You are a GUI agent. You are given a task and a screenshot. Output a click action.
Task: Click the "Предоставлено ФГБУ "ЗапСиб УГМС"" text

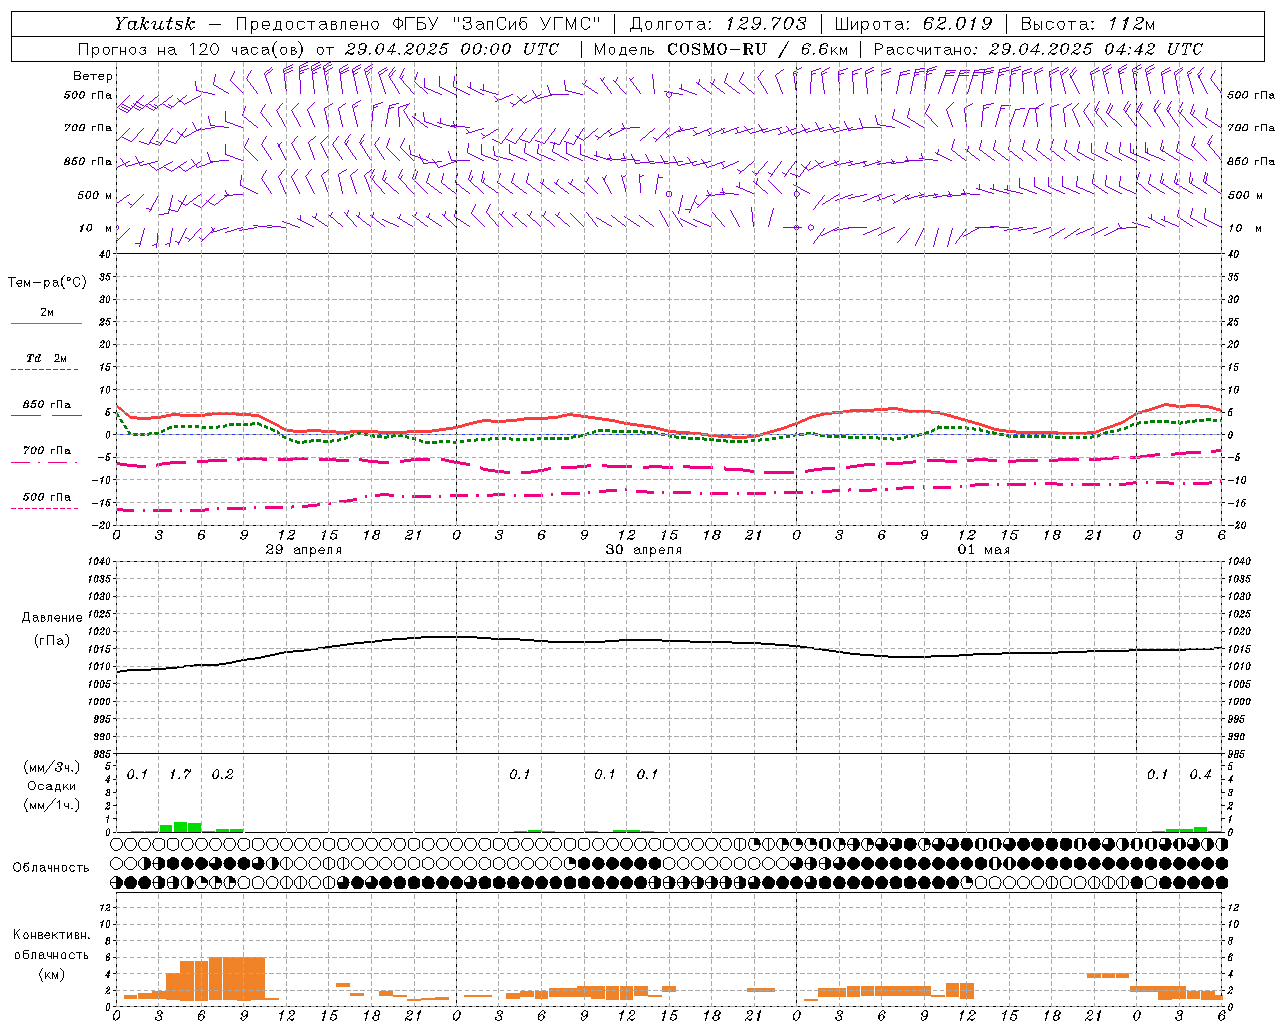(x=418, y=24)
